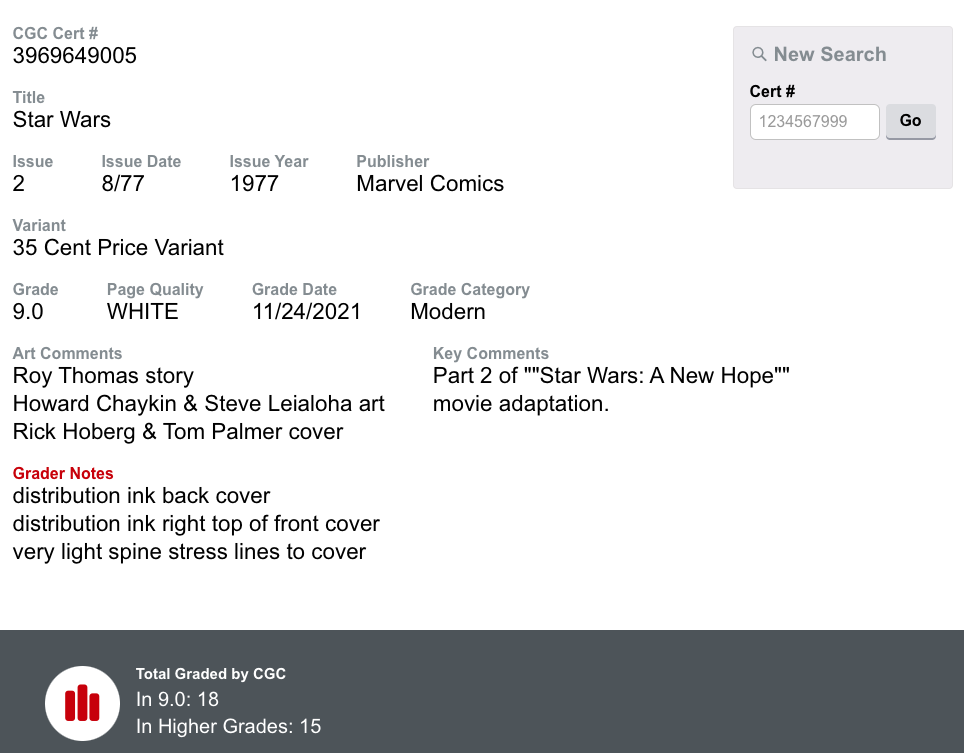Focus the Cert # input field

coord(814,122)
